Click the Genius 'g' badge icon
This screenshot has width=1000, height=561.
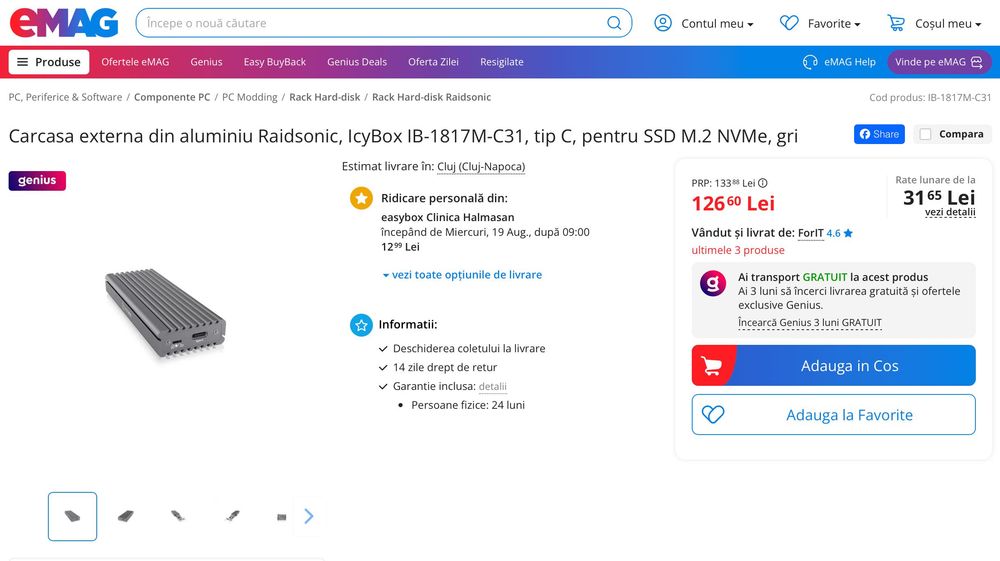point(713,283)
